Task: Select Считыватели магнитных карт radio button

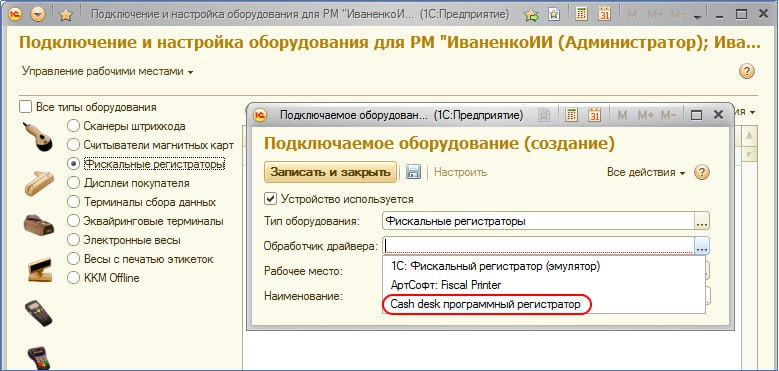Action: 73,145
